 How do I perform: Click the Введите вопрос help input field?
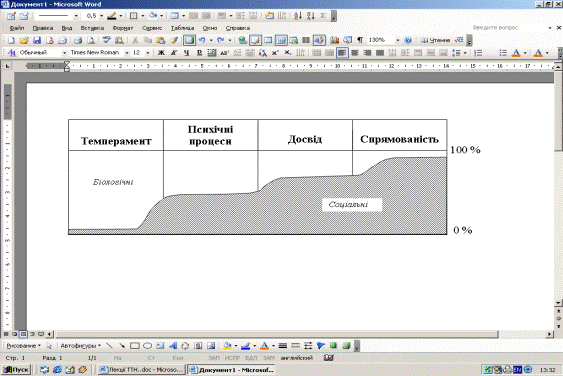[x=509, y=28]
